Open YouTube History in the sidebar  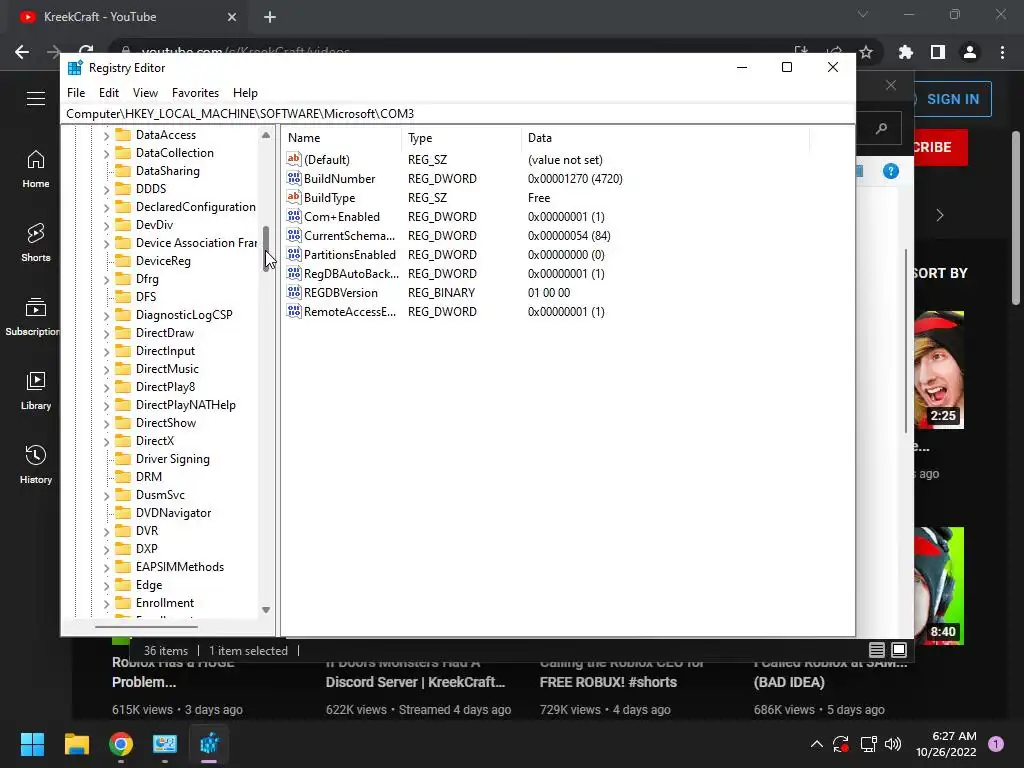[36, 464]
